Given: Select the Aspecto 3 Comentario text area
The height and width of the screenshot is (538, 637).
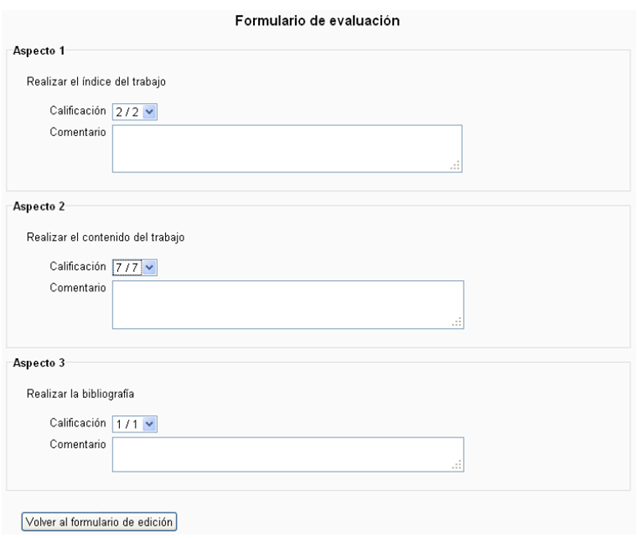Looking at the screenshot, I should [x=287, y=453].
